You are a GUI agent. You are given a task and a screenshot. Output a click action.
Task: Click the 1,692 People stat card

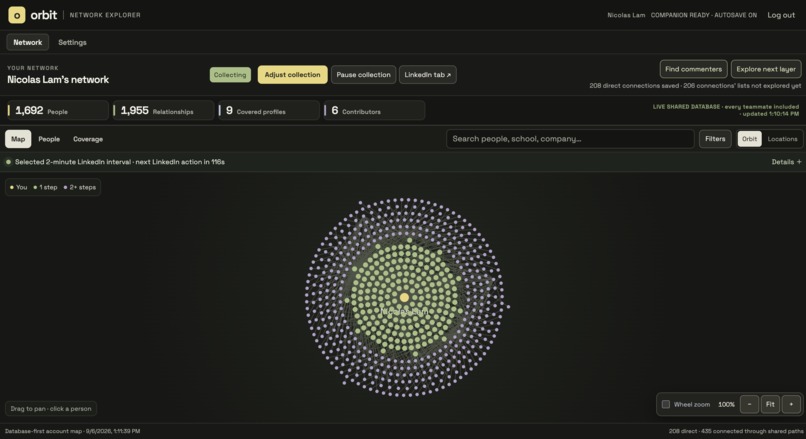[x=57, y=111]
